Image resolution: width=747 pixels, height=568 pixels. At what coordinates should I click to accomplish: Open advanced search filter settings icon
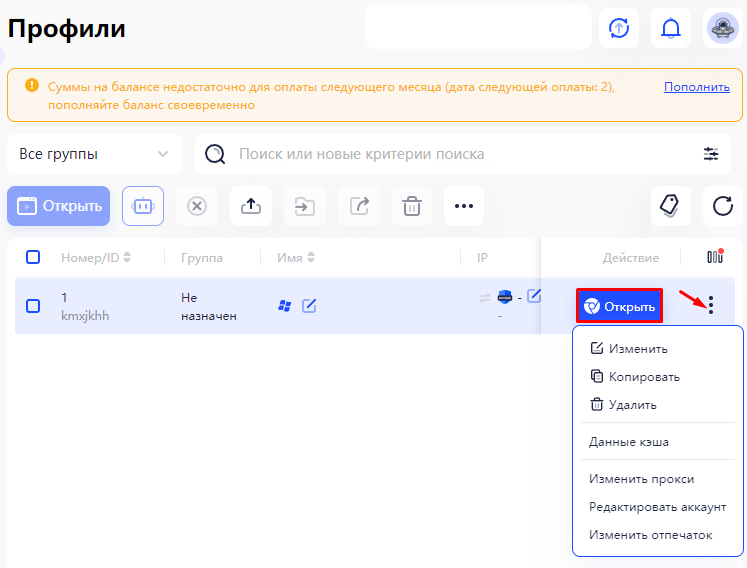click(x=711, y=154)
